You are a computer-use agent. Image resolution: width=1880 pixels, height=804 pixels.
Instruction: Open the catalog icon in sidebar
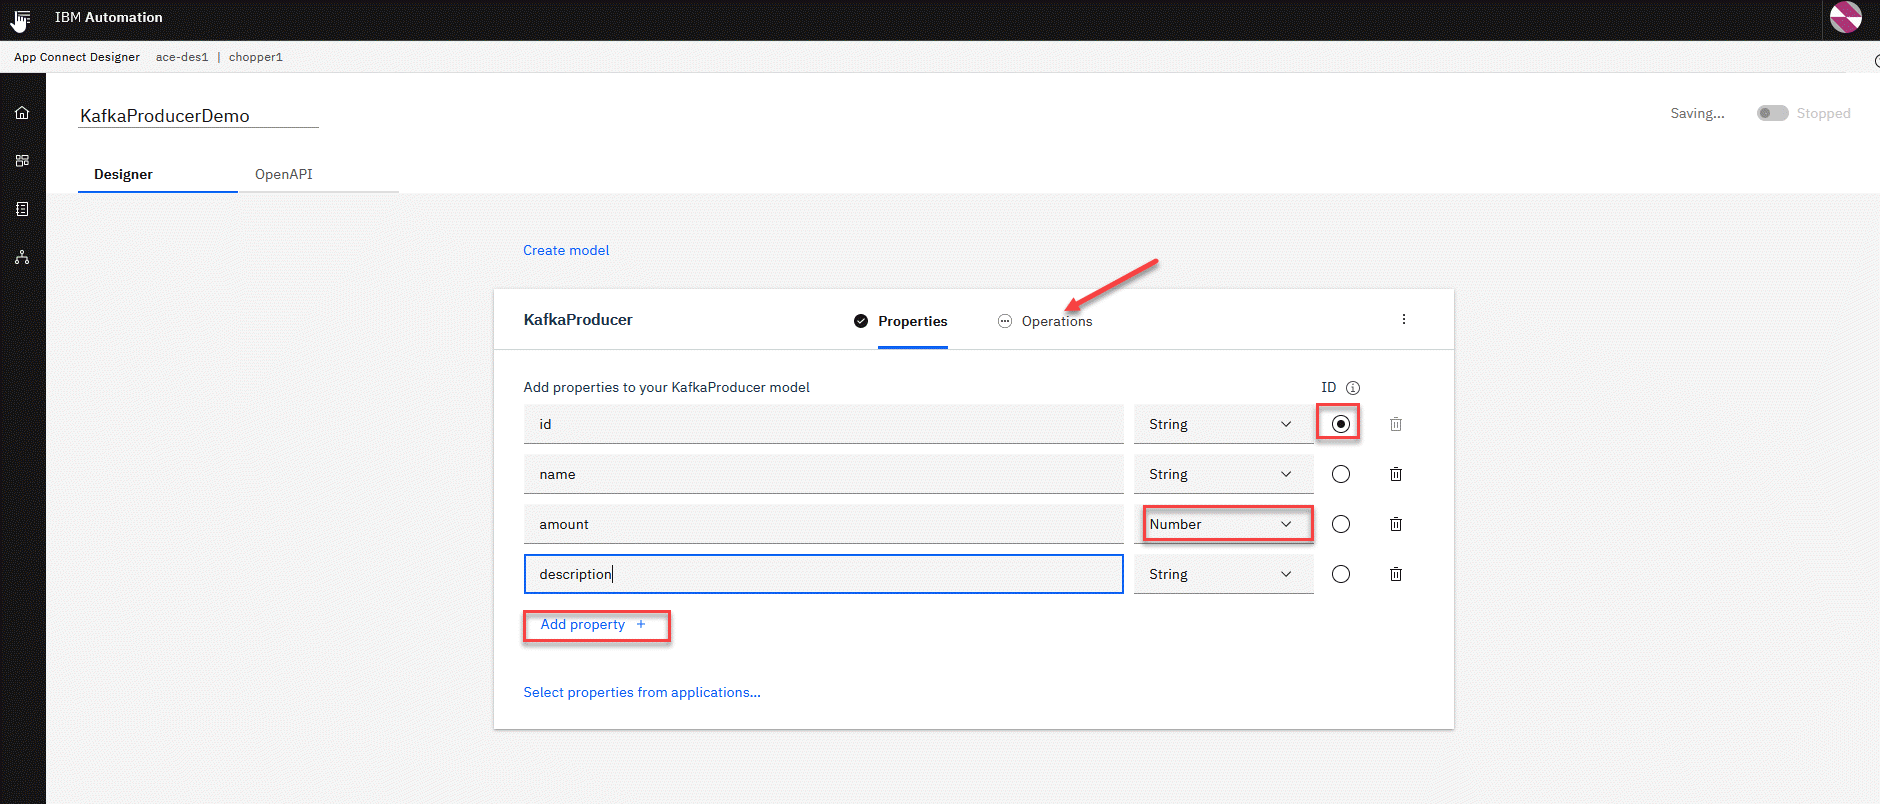22,161
